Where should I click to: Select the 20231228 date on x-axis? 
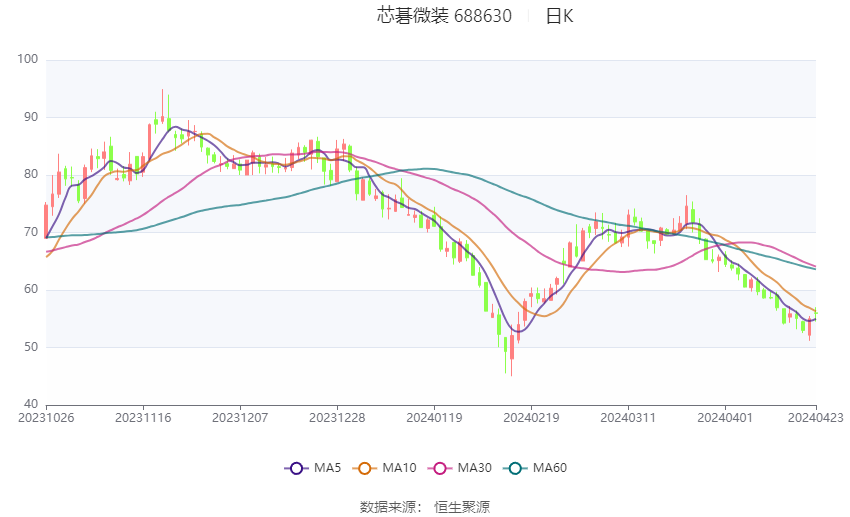337,417
